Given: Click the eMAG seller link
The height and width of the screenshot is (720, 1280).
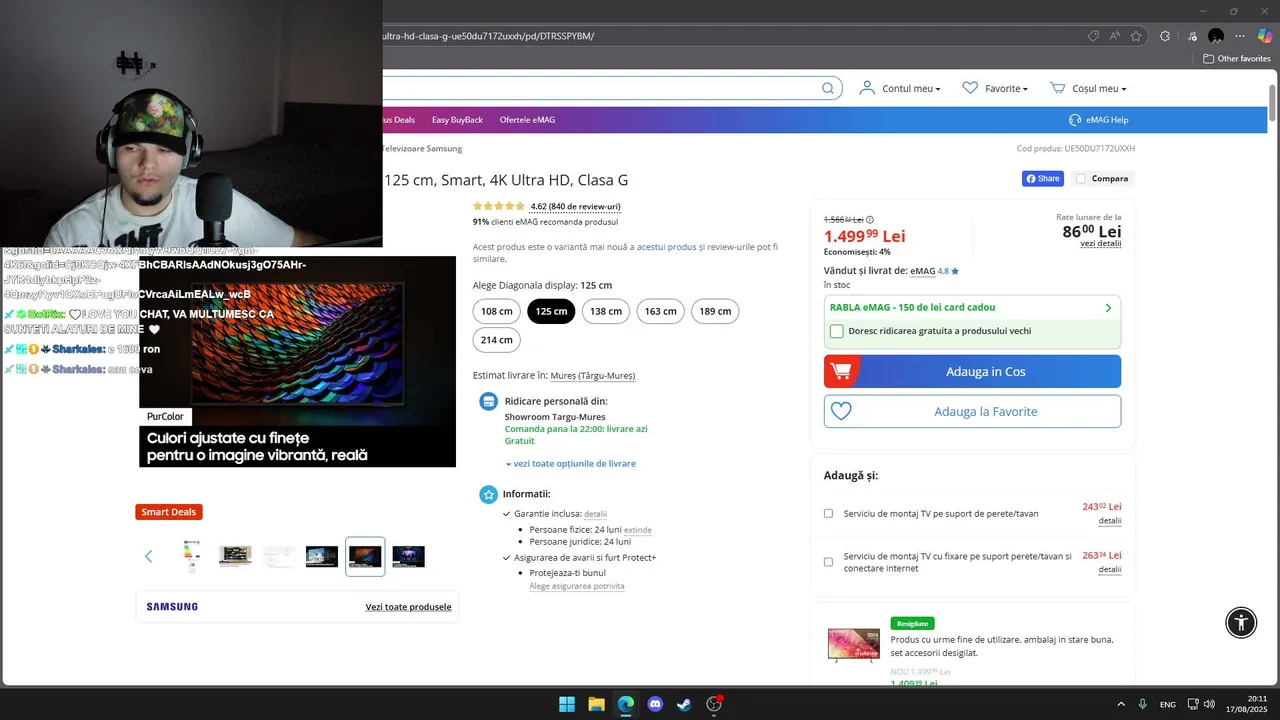Looking at the screenshot, I should coord(923,271).
